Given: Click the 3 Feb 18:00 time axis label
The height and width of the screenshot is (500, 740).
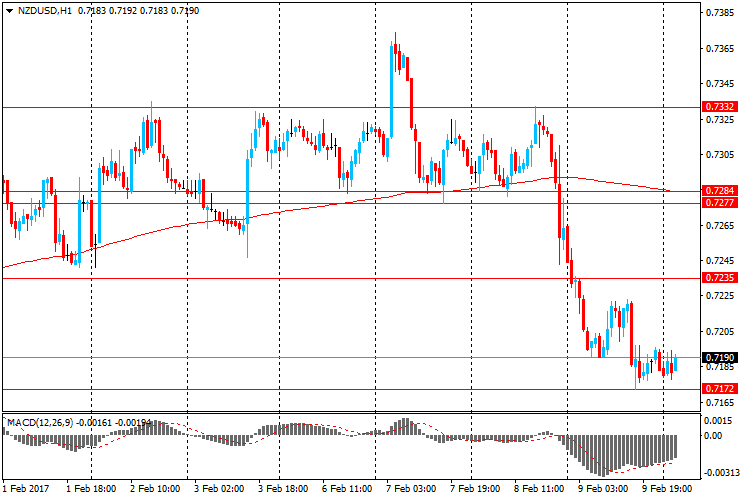Looking at the screenshot, I should point(285,489).
